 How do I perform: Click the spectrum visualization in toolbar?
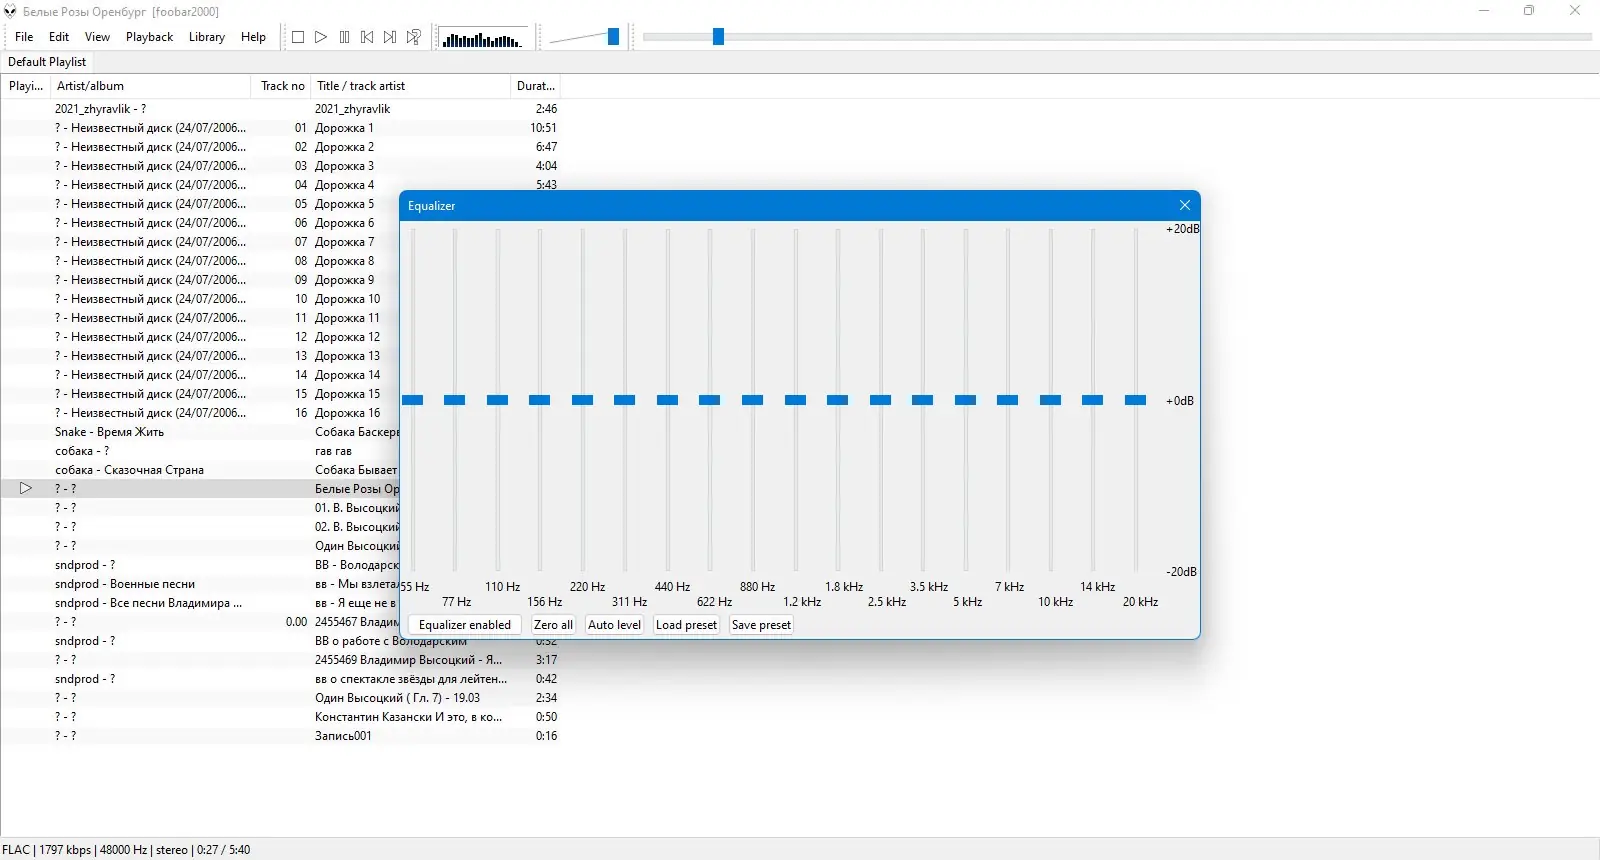[482, 38]
